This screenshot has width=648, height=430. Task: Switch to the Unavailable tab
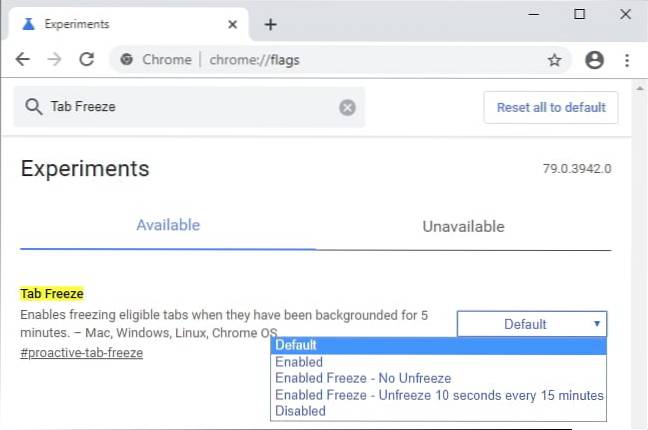[x=463, y=226]
